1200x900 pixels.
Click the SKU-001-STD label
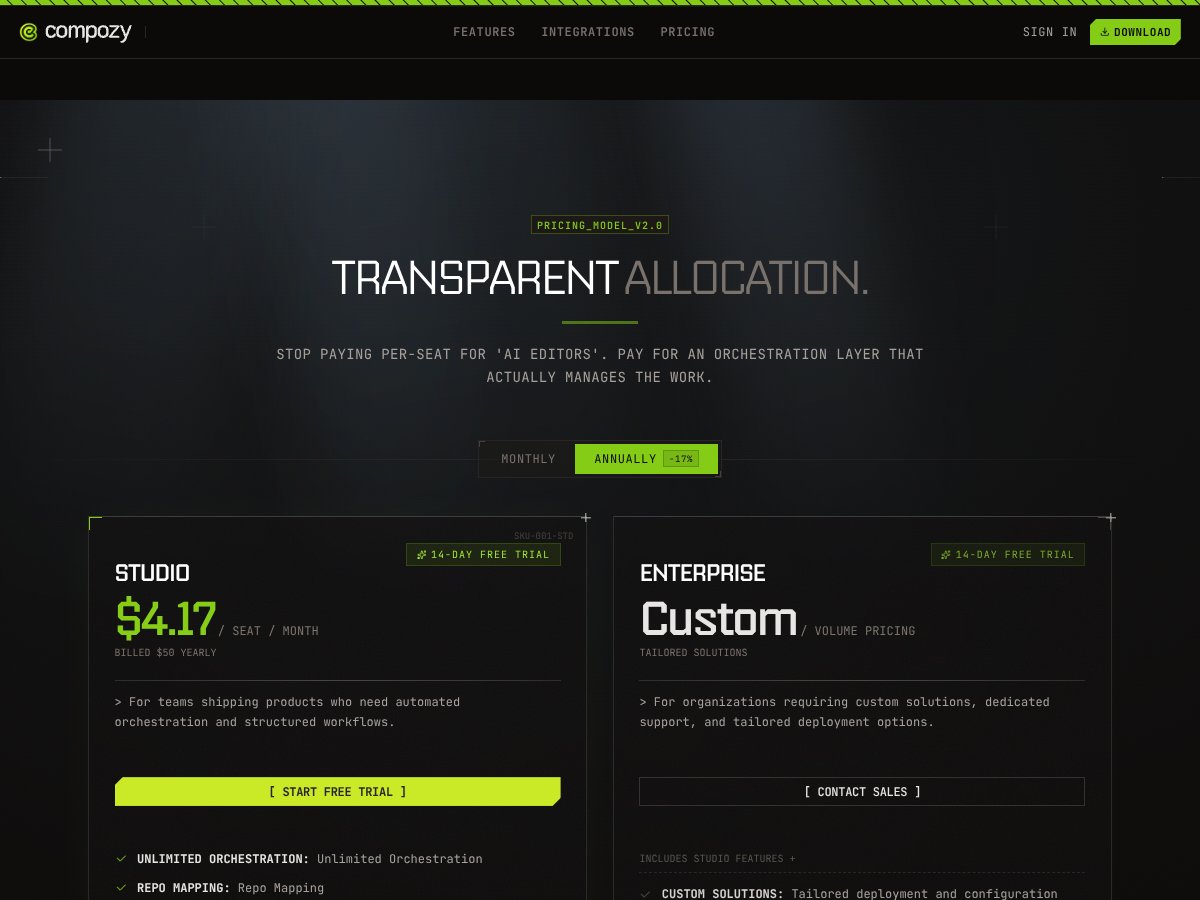coord(543,535)
